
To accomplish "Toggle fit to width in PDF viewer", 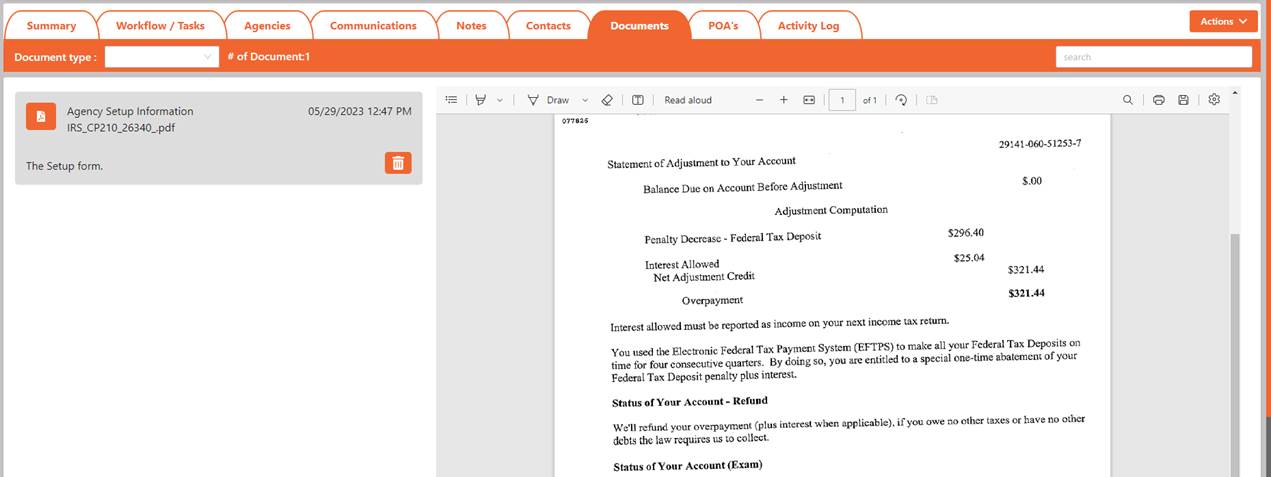I will click(x=810, y=100).
